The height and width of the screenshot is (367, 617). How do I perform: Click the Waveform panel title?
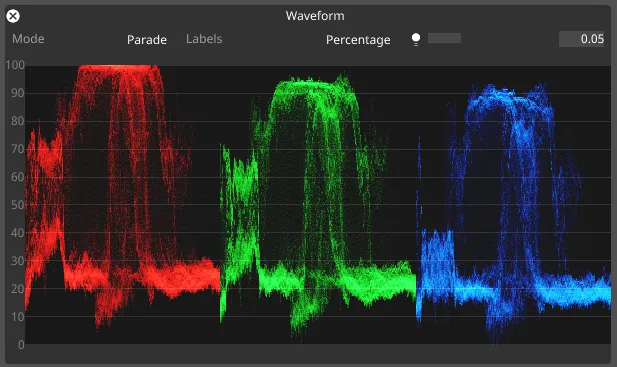point(315,16)
